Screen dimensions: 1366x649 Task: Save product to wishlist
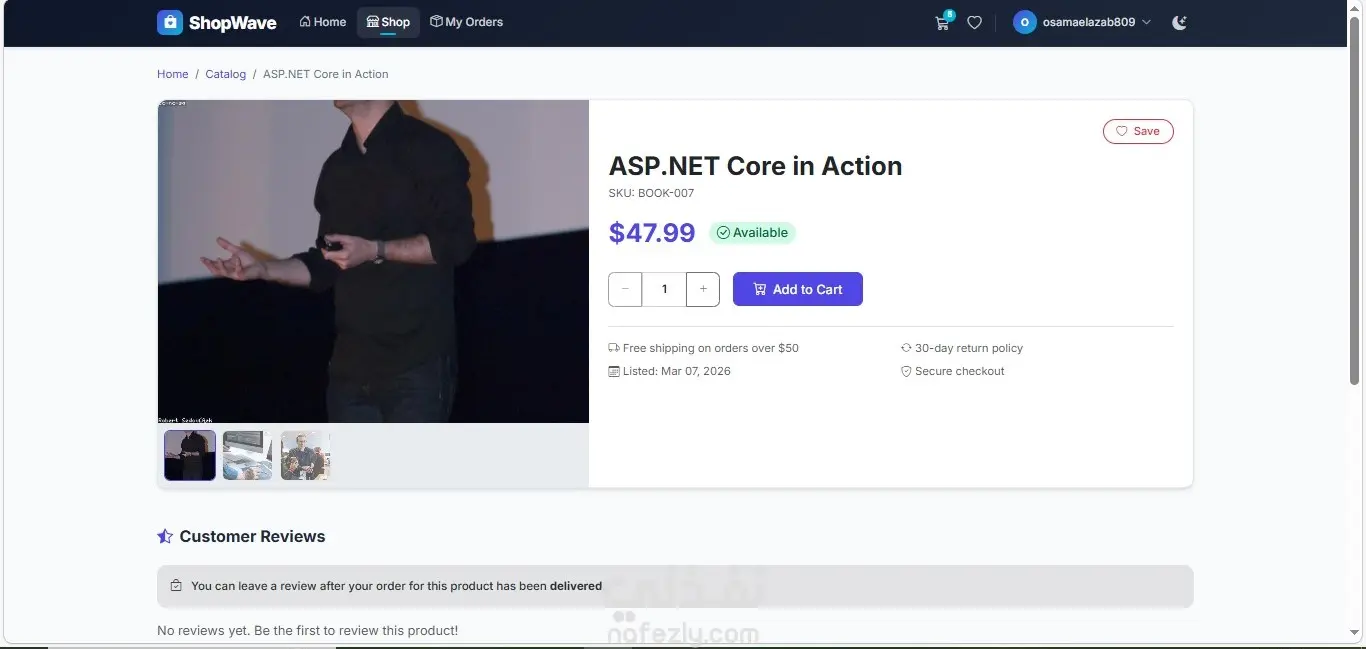pos(1138,131)
